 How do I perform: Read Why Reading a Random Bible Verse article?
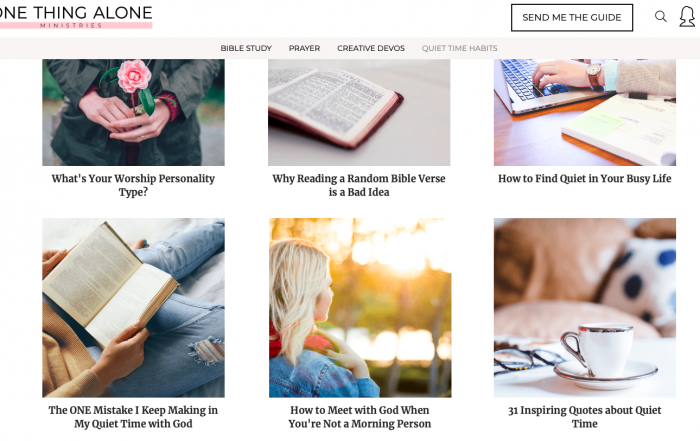pyautogui.click(x=359, y=185)
